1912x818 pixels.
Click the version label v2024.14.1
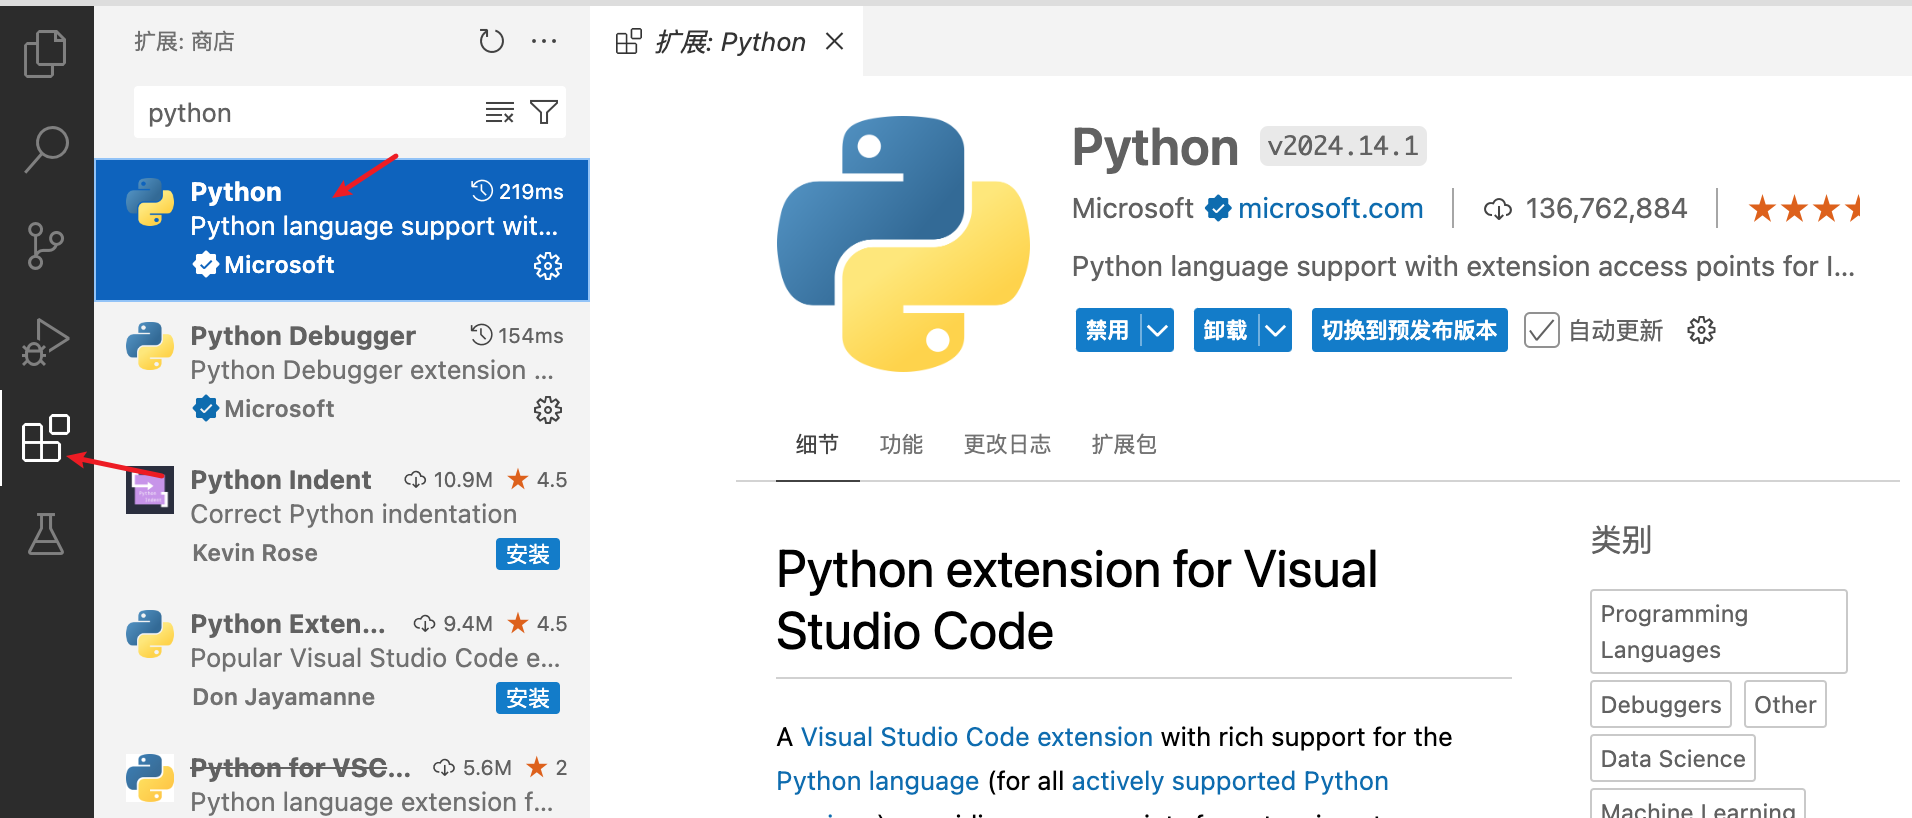coord(1343,146)
